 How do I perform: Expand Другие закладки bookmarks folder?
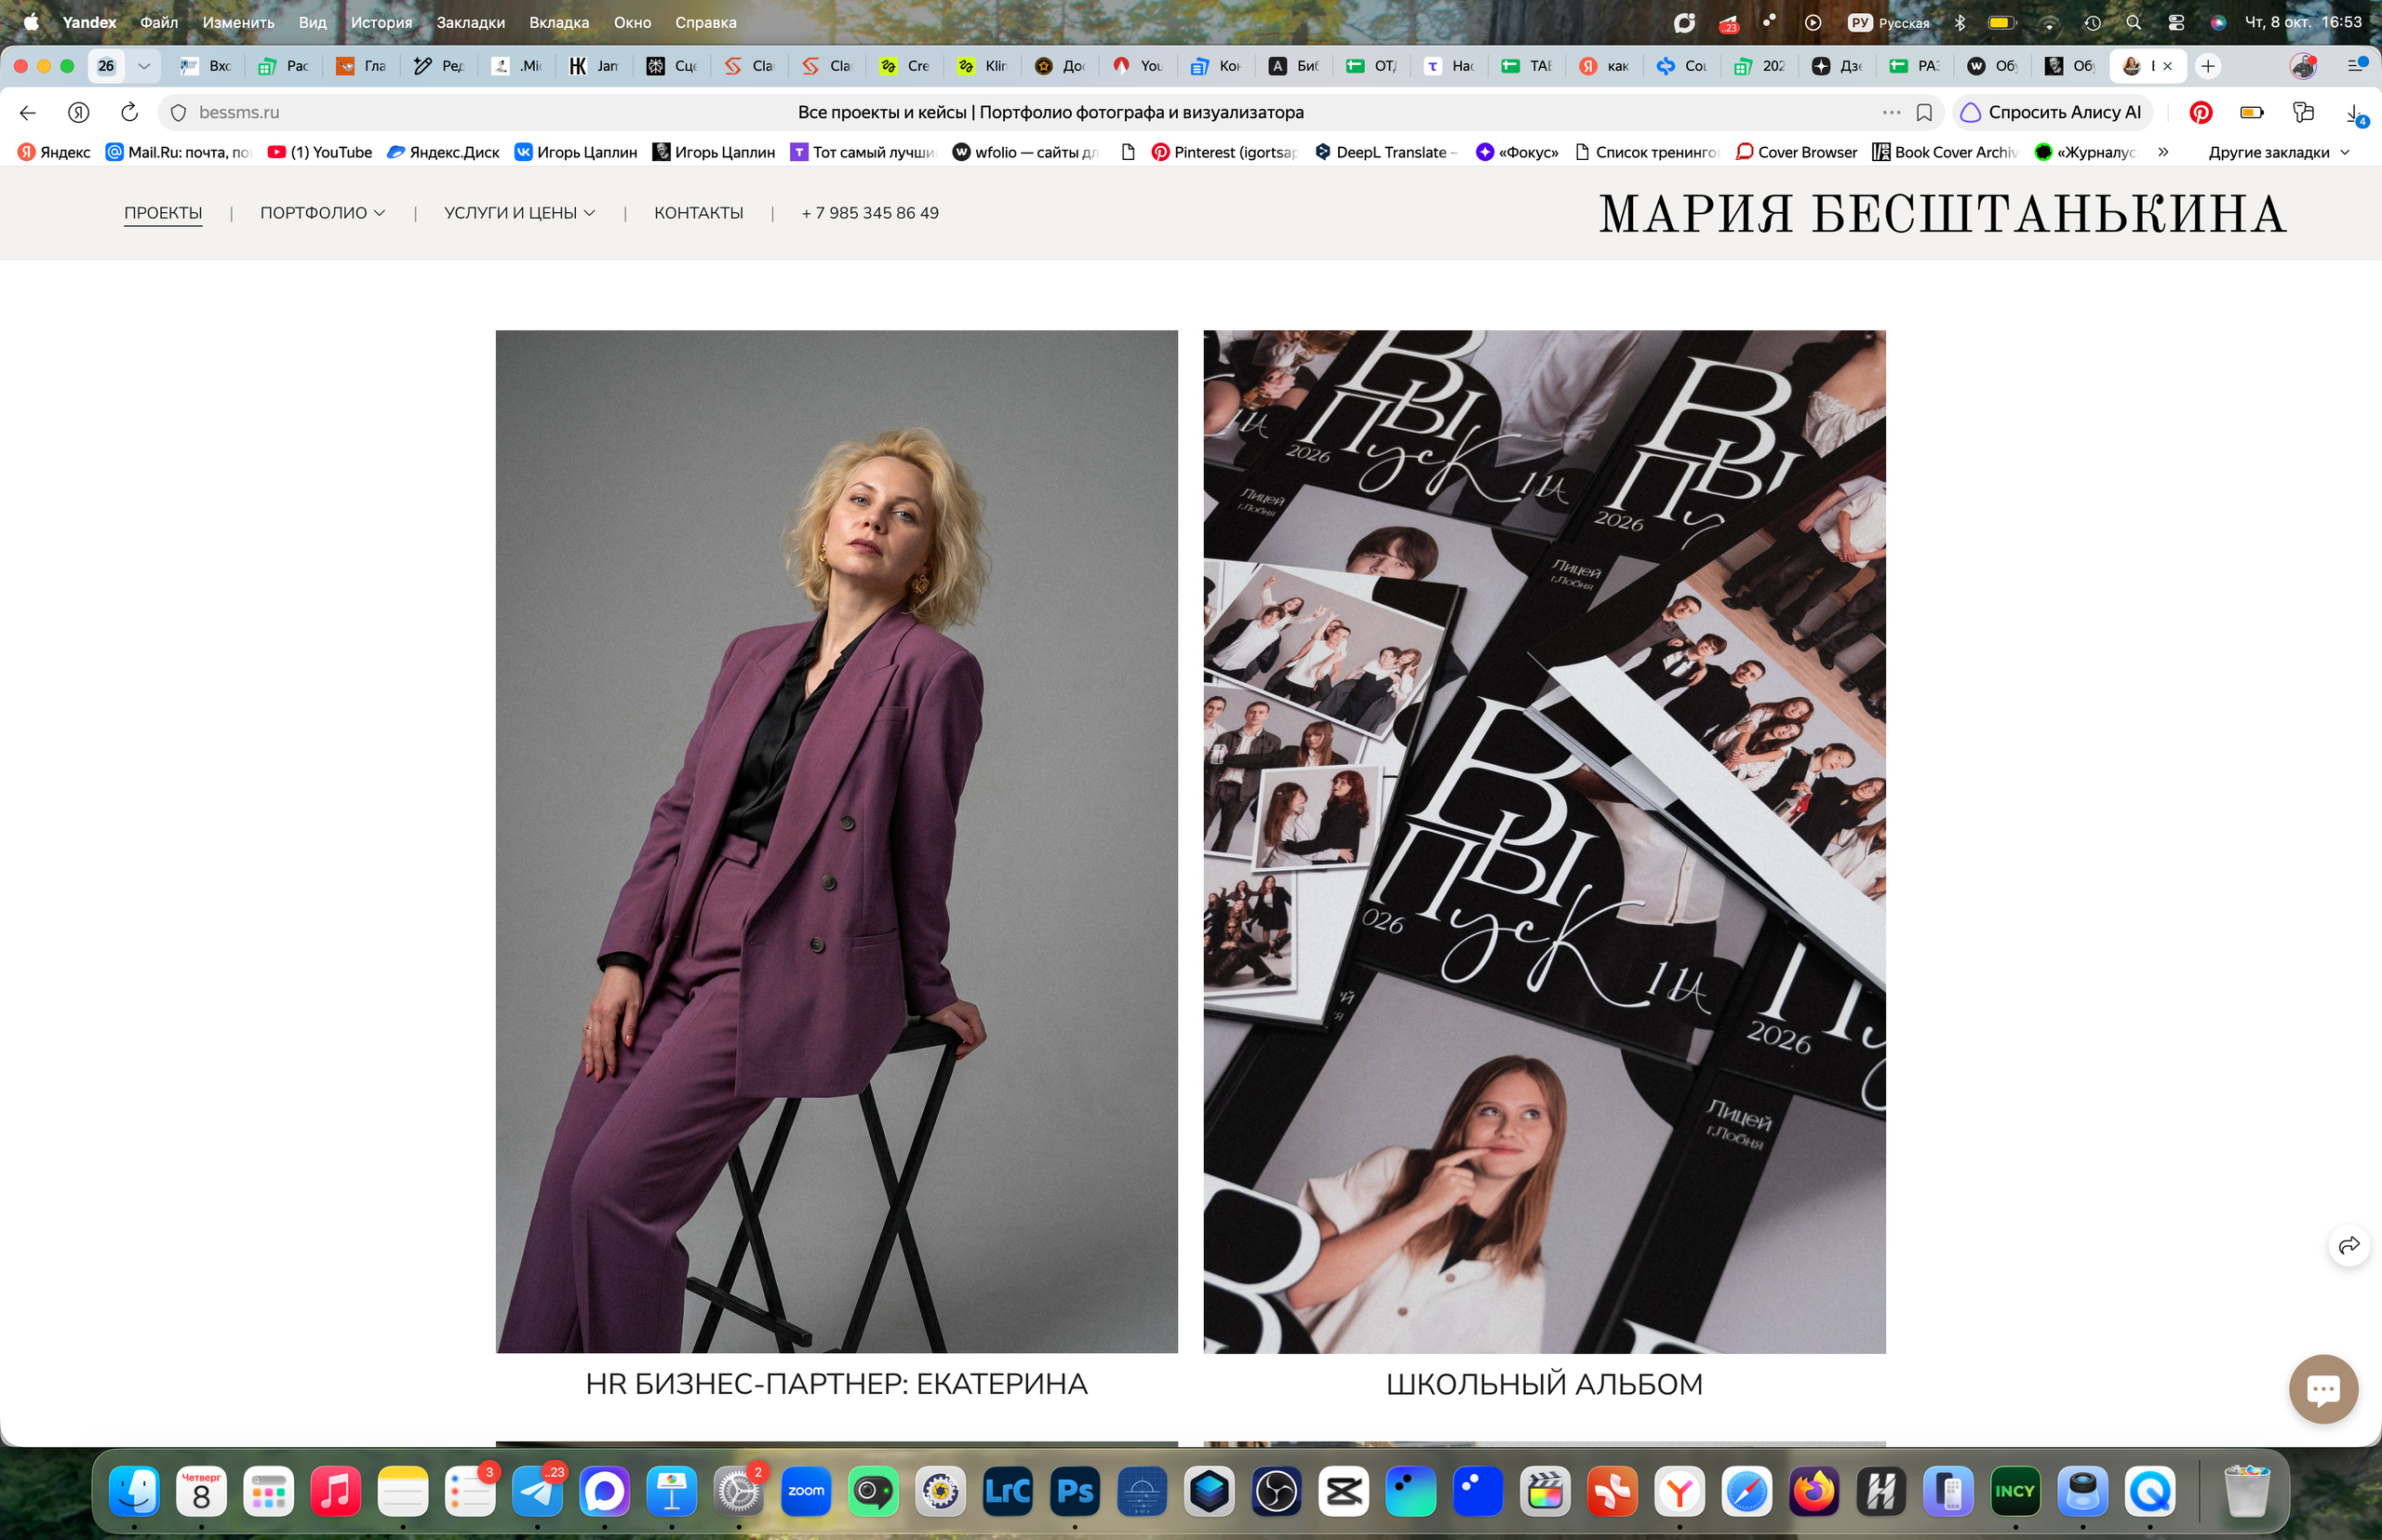(2278, 152)
